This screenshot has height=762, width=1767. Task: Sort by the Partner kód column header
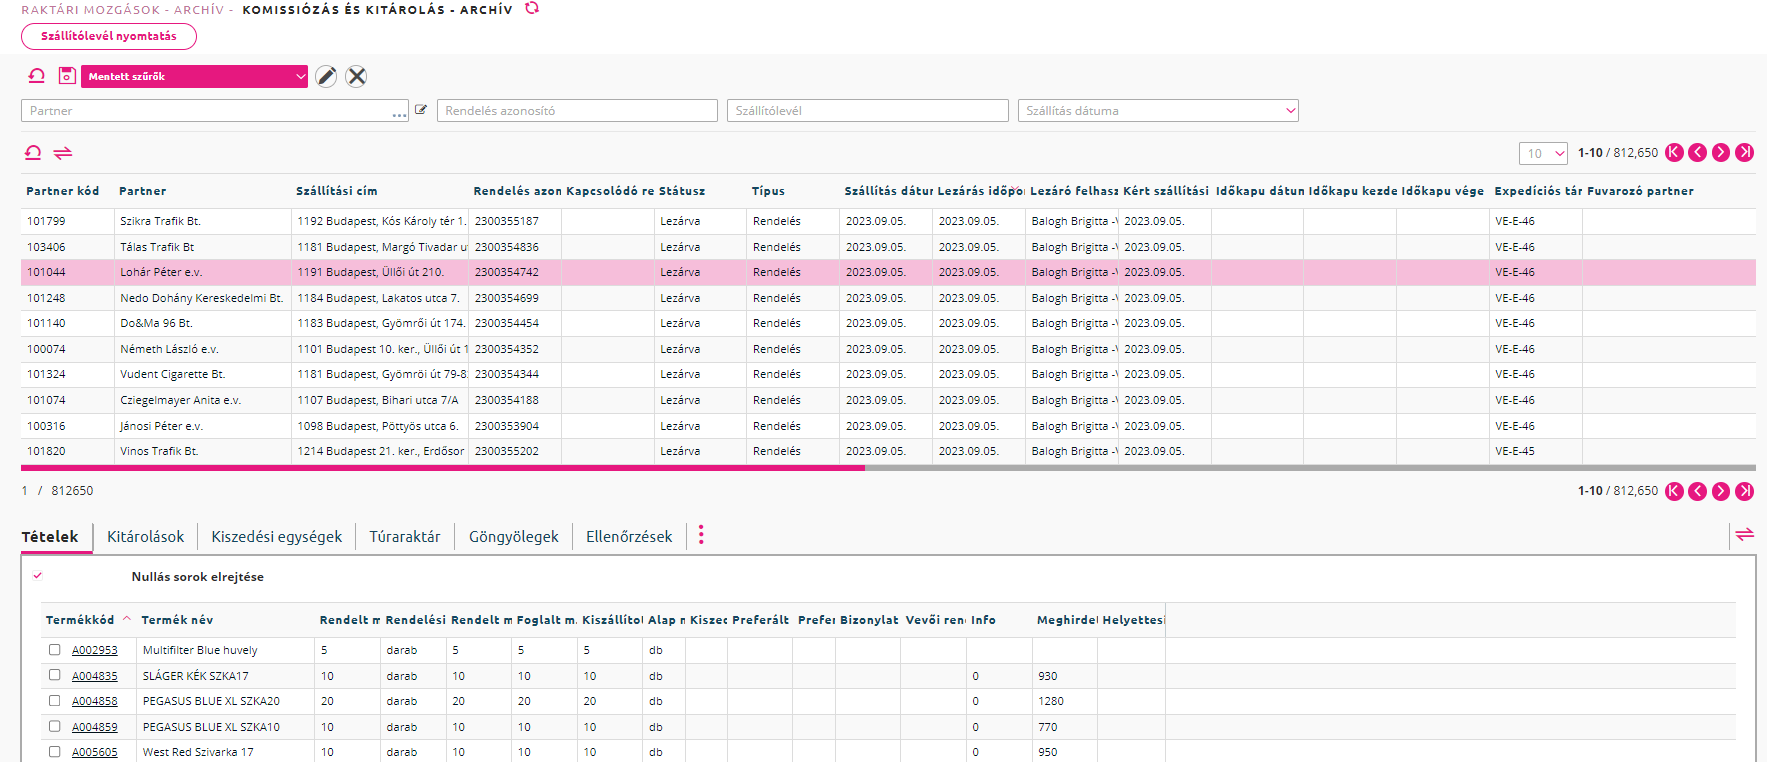[62, 191]
